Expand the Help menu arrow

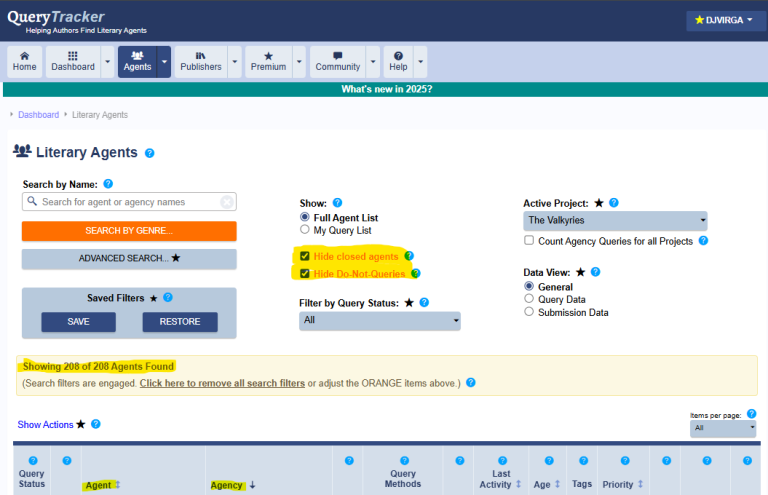pyautogui.click(x=420, y=62)
